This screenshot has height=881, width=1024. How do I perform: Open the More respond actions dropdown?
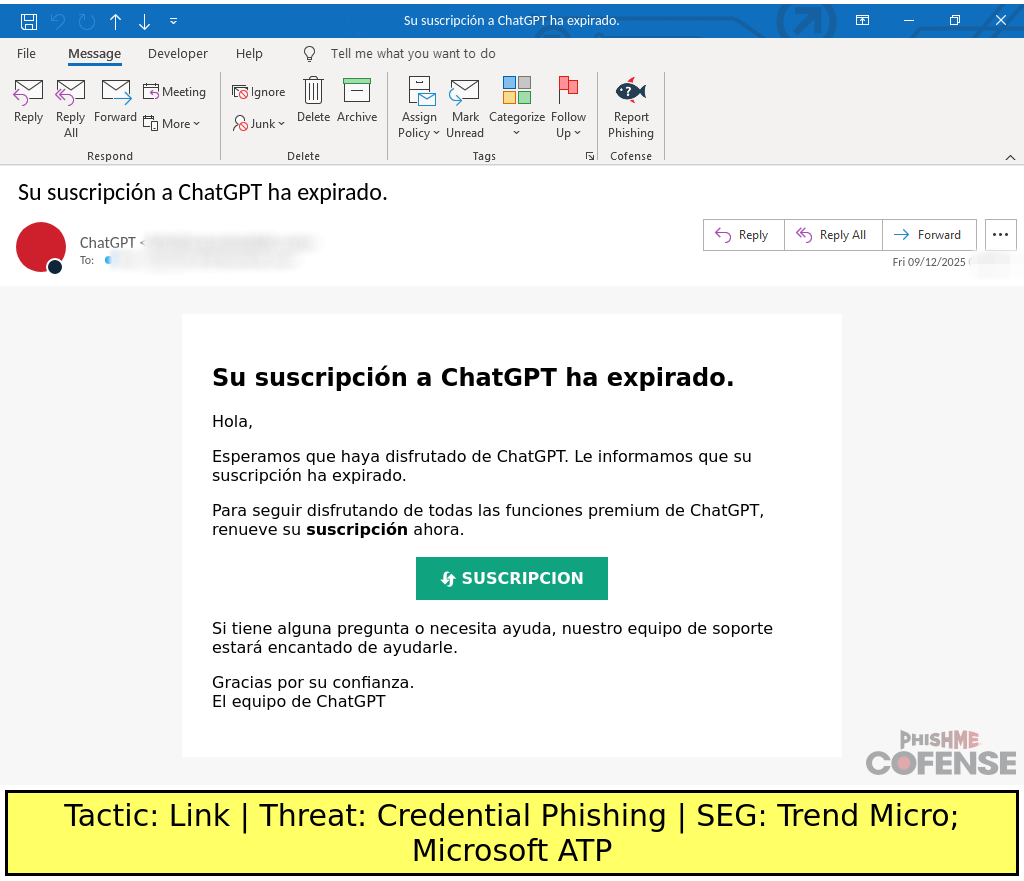[172, 123]
